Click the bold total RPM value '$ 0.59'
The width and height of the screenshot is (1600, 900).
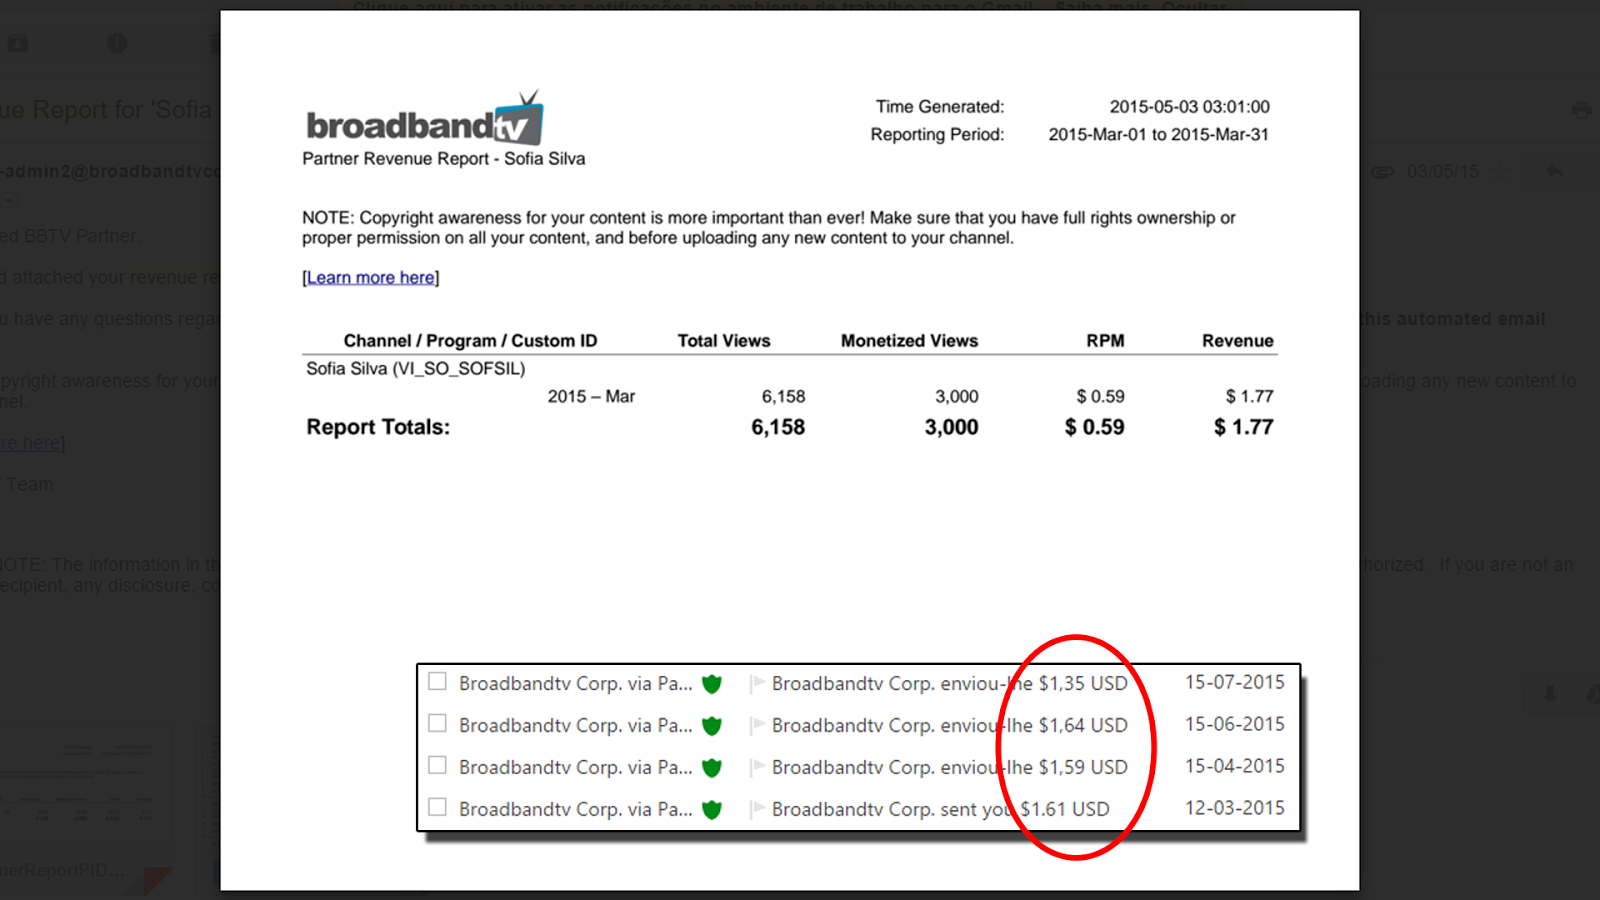pyautogui.click(x=1095, y=427)
